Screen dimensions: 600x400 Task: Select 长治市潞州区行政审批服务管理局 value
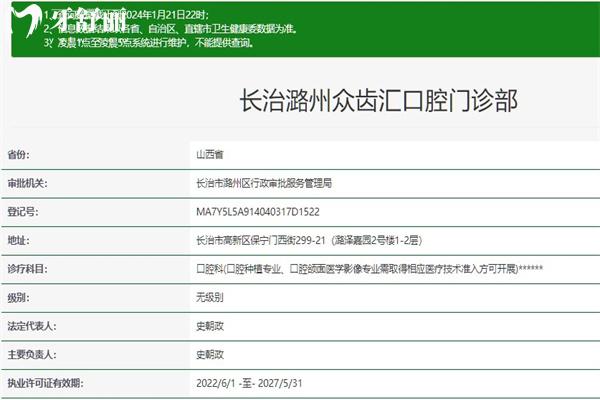tap(264, 183)
